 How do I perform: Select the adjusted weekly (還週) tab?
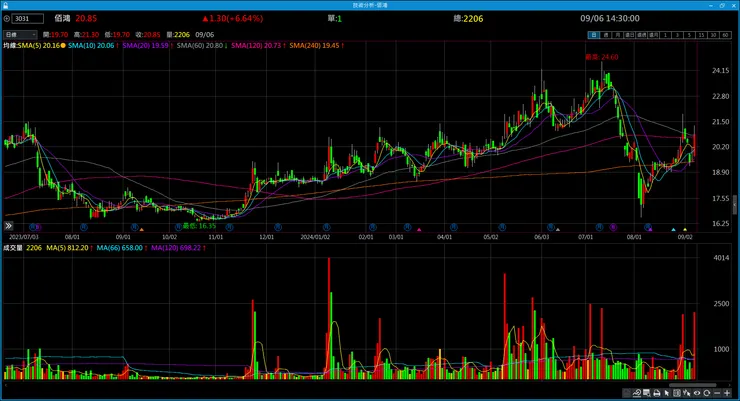coord(641,35)
